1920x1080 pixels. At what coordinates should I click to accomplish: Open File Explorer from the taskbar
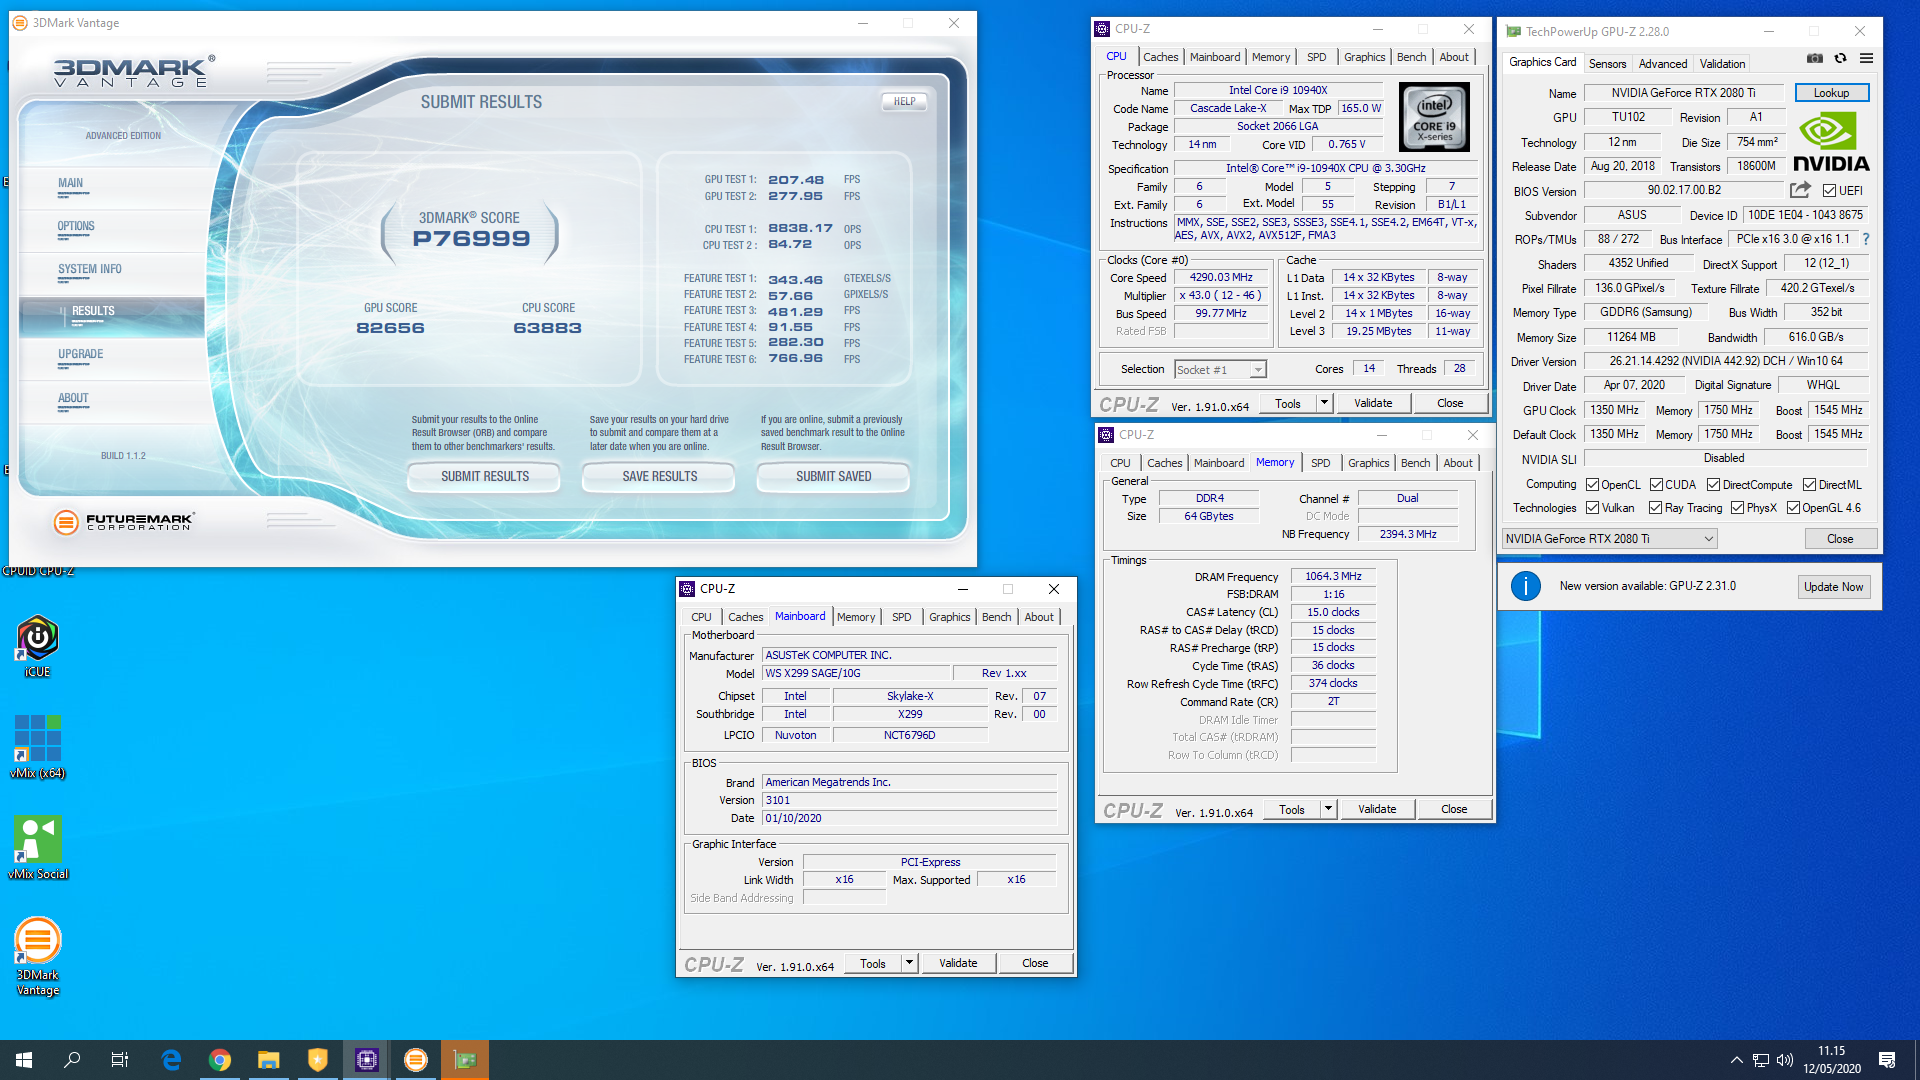click(269, 1060)
